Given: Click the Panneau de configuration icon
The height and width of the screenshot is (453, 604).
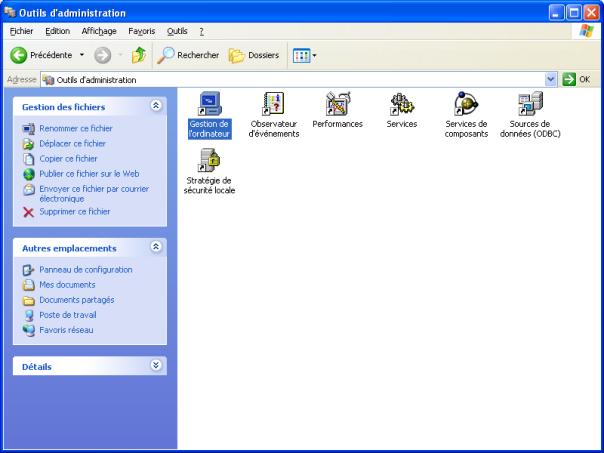Looking at the screenshot, I should point(29,270).
